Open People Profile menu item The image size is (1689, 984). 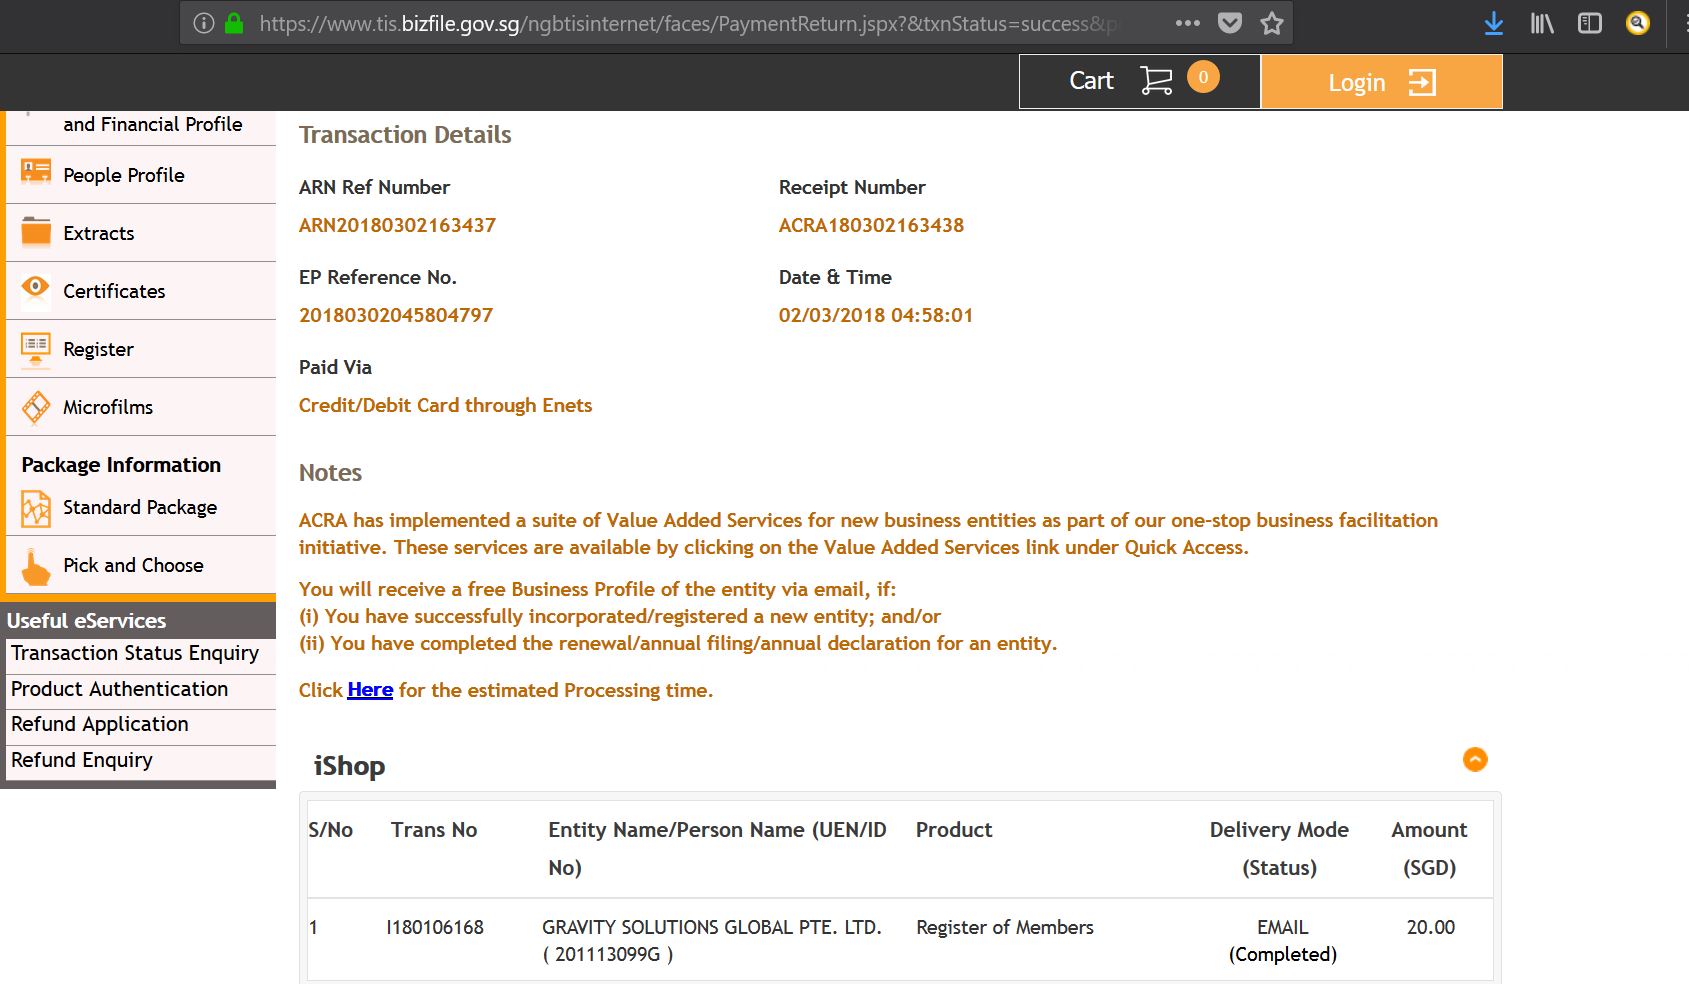(141, 175)
